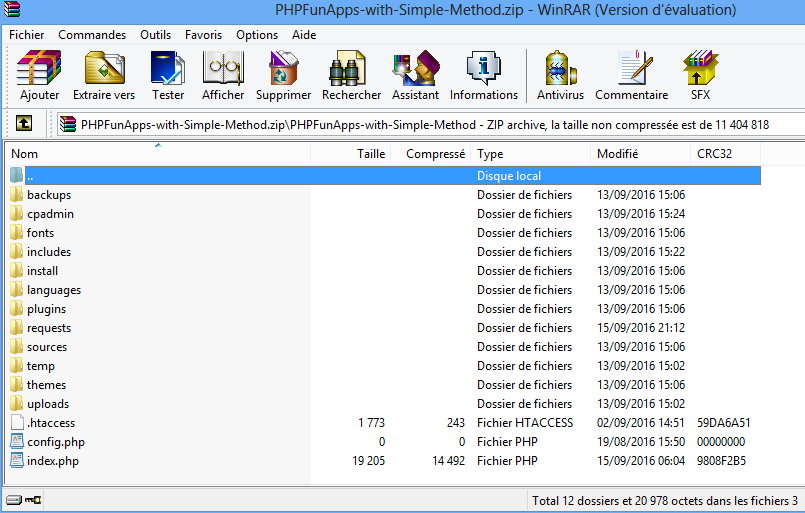This screenshot has height=513, width=805.
Task: Sort by the Taille column header
Action: click(351, 154)
